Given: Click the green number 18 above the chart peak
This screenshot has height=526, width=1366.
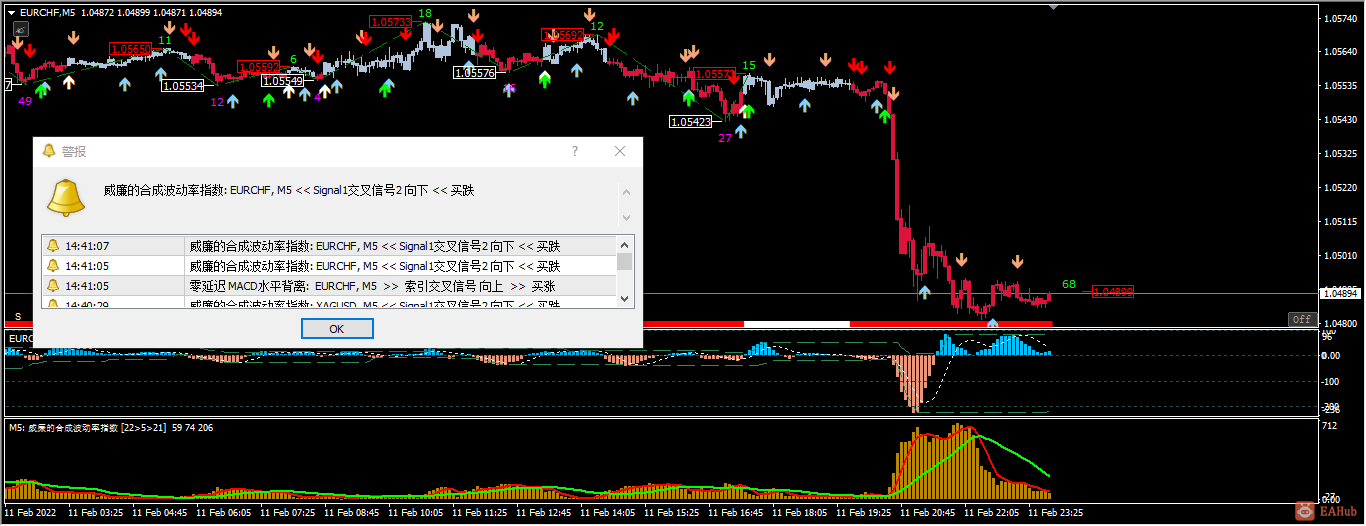Looking at the screenshot, I should pos(425,13).
